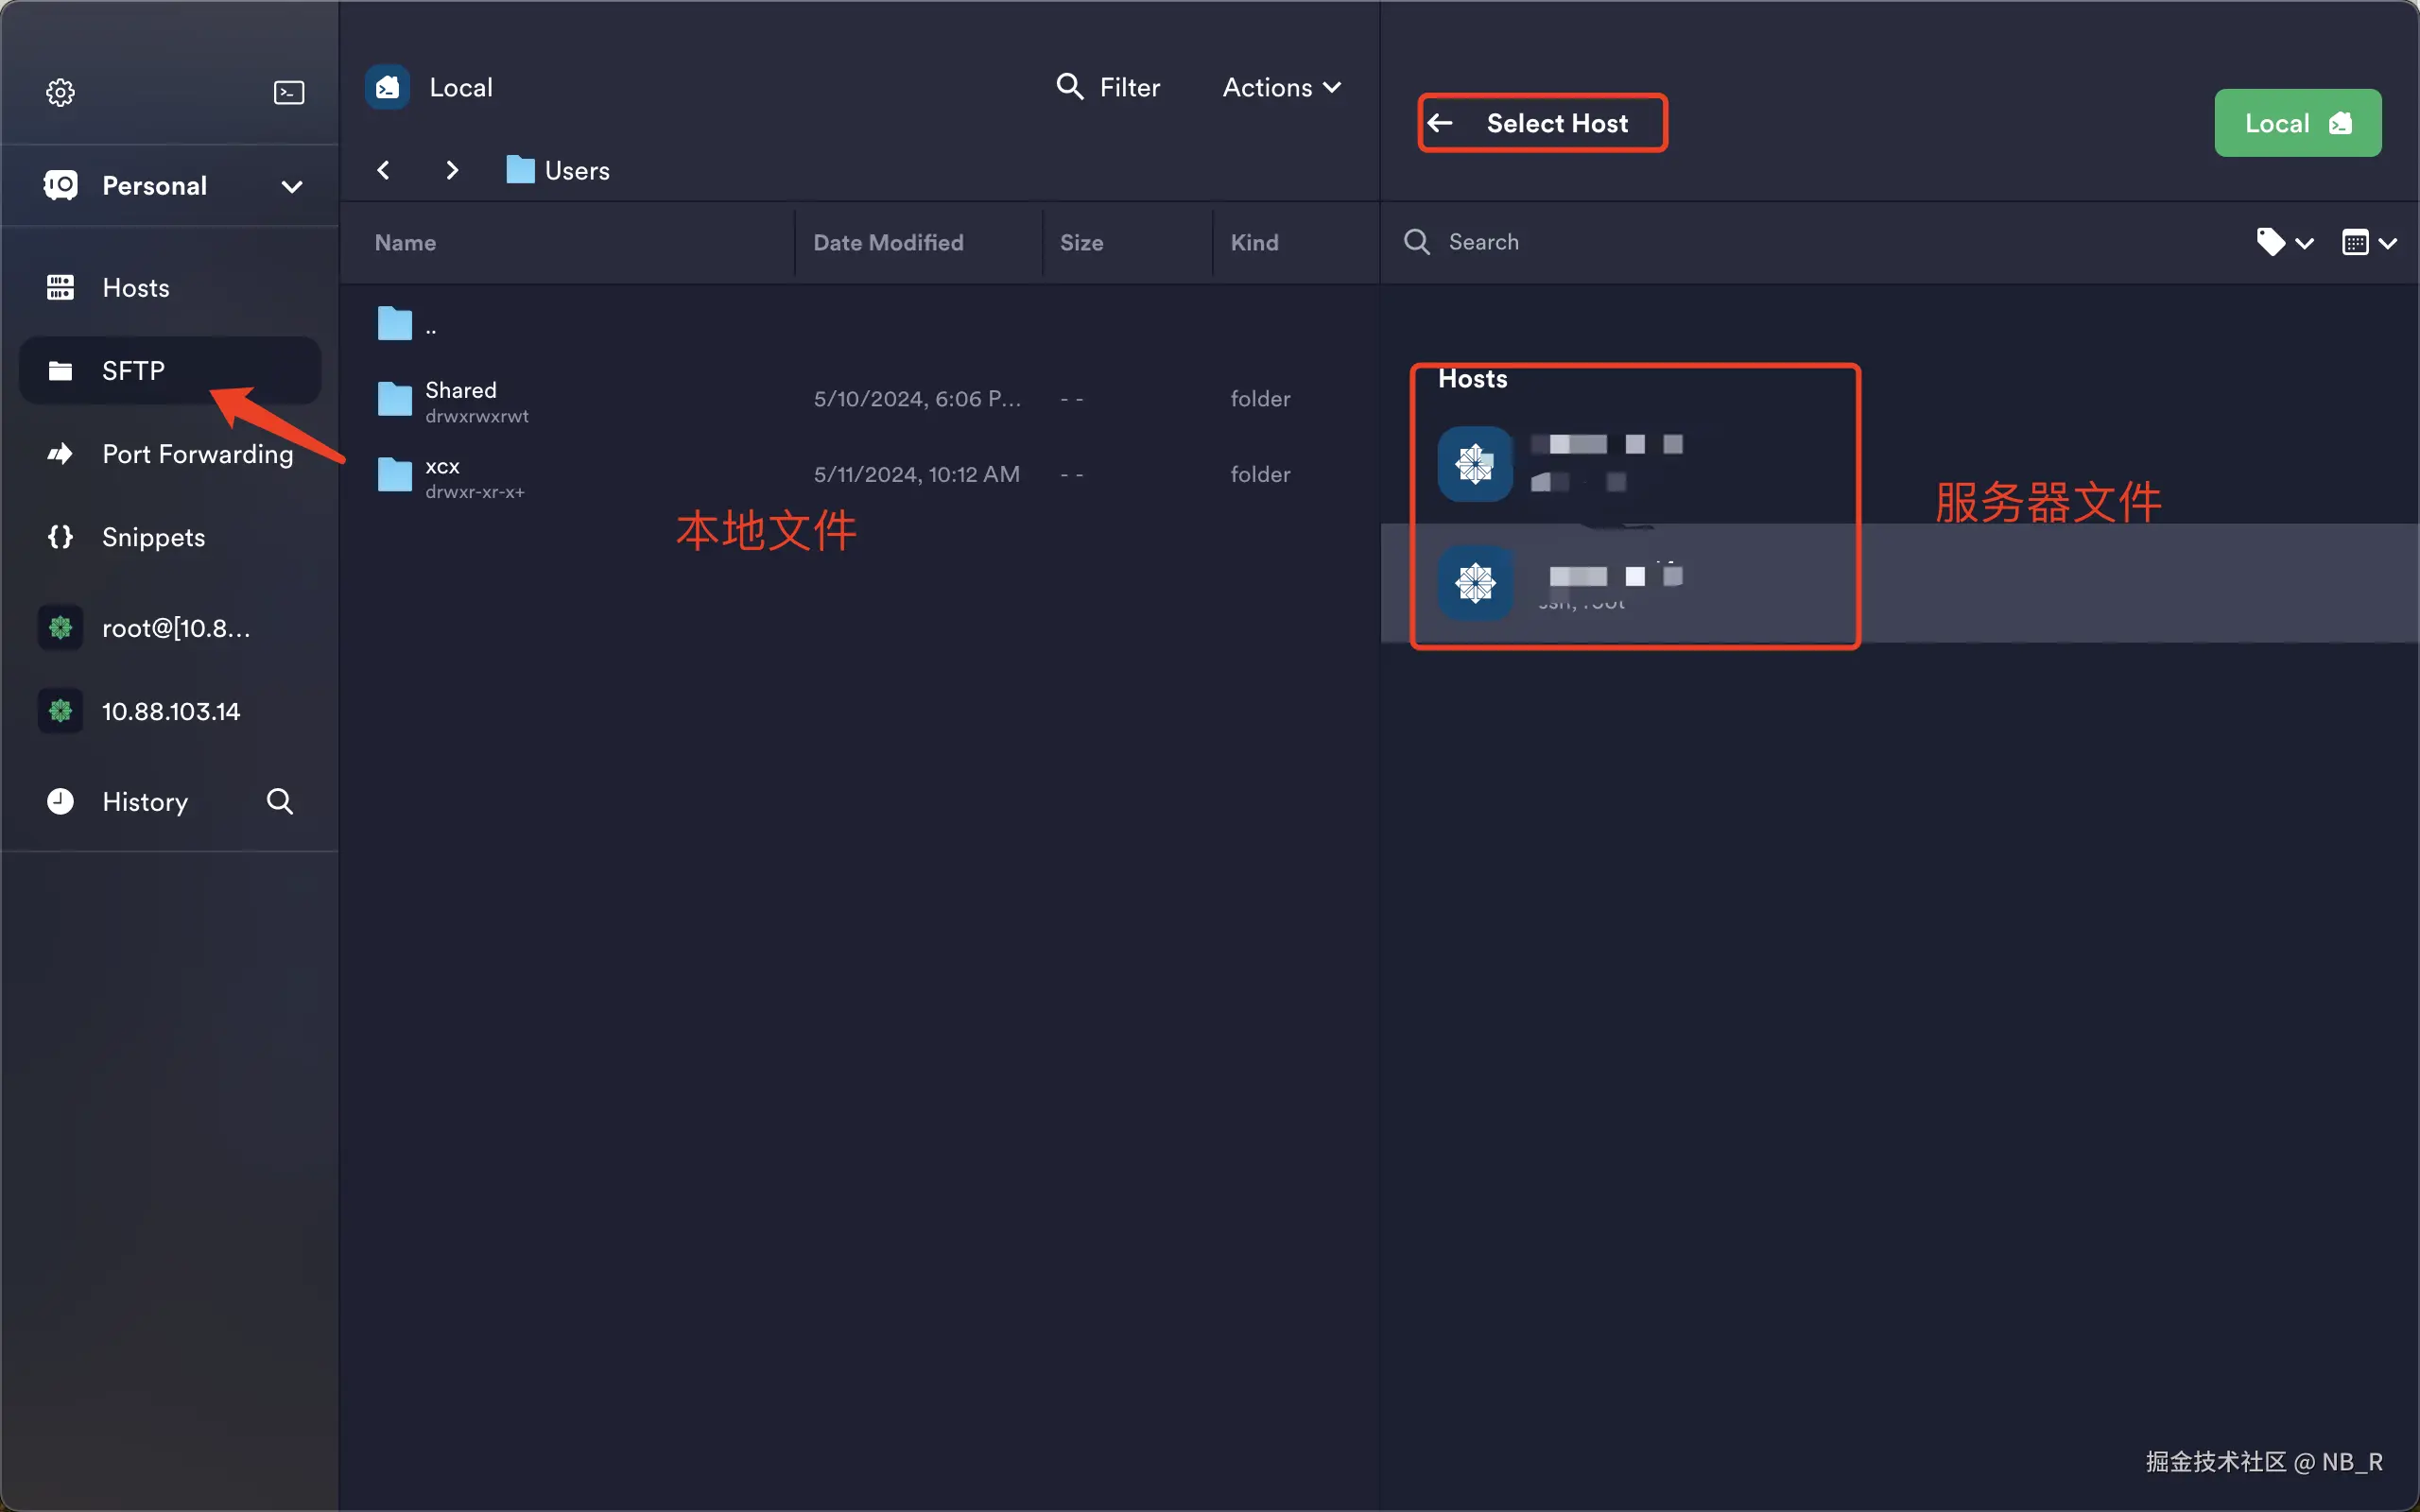Click the History search magnifier icon

280,801
